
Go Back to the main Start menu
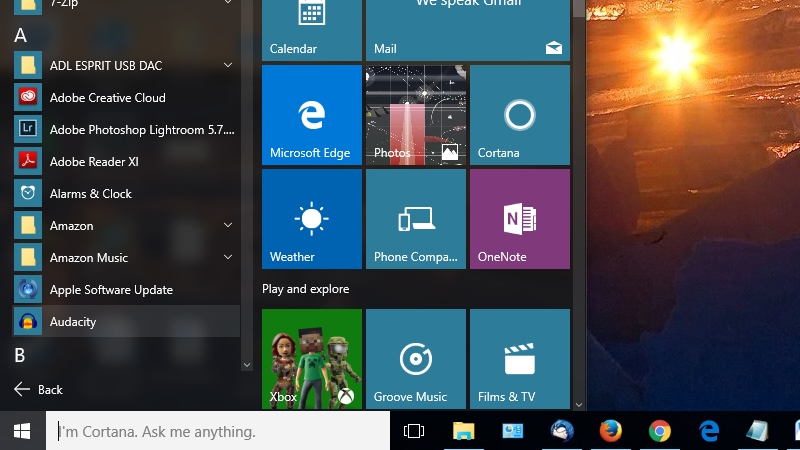pyautogui.click(x=38, y=389)
